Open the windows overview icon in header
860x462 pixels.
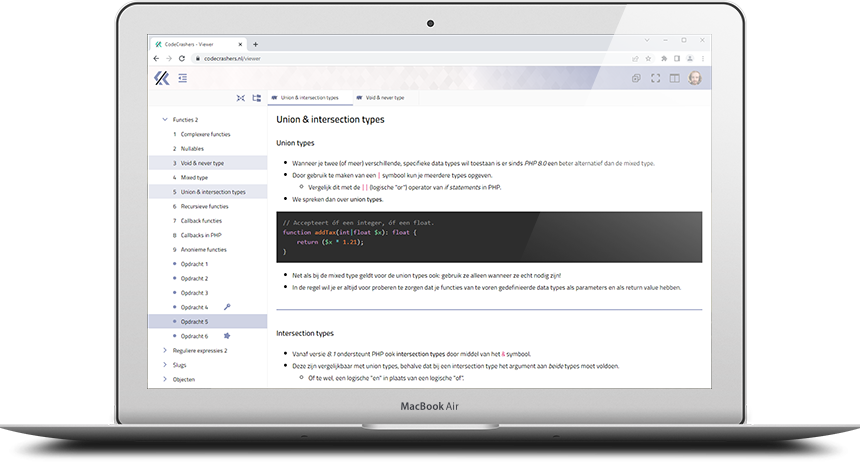tap(636, 78)
